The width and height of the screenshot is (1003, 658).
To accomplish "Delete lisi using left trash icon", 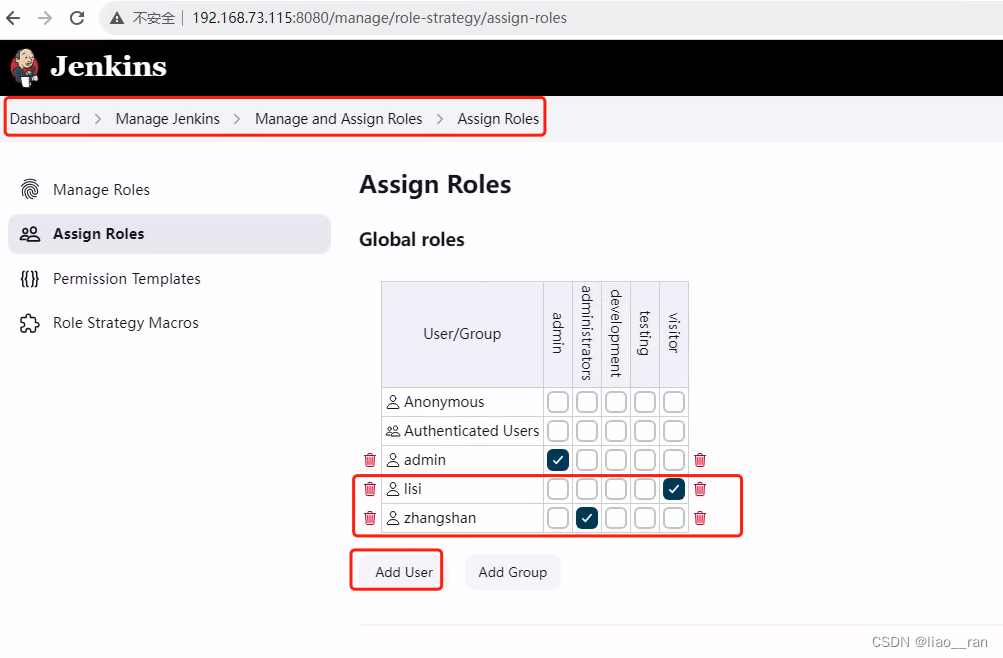I will [370, 489].
